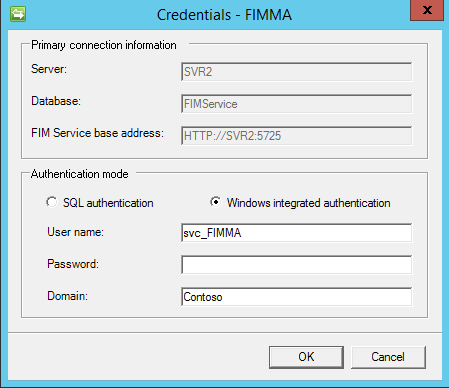Click the "Primary connection information" group label

click(x=104, y=45)
